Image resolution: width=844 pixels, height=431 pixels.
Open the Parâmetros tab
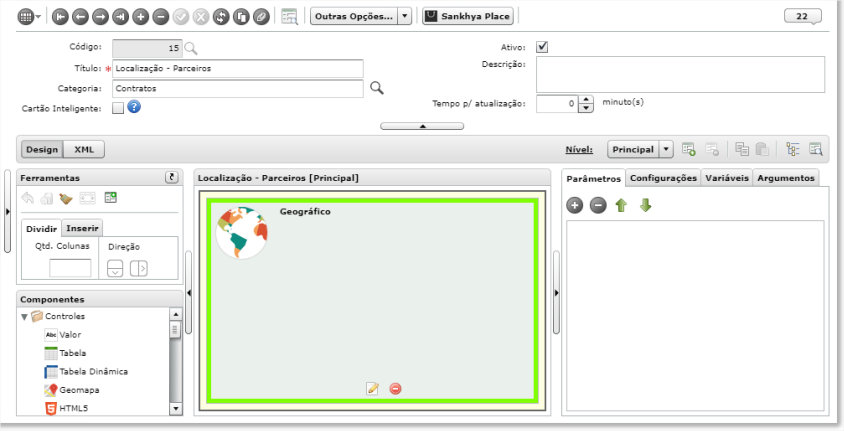tap(594, 178)
